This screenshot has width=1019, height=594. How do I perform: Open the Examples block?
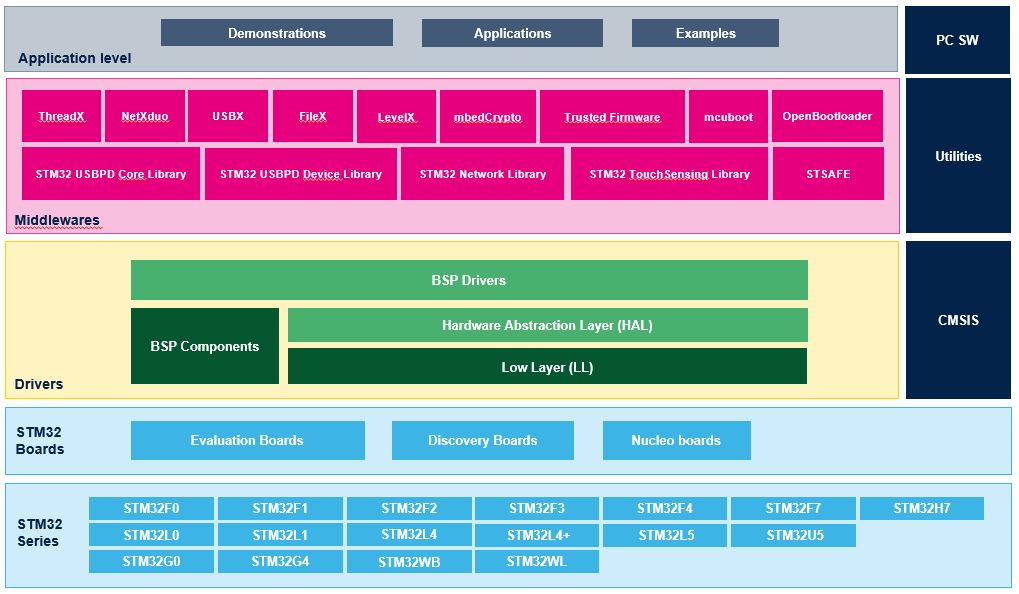705,33
